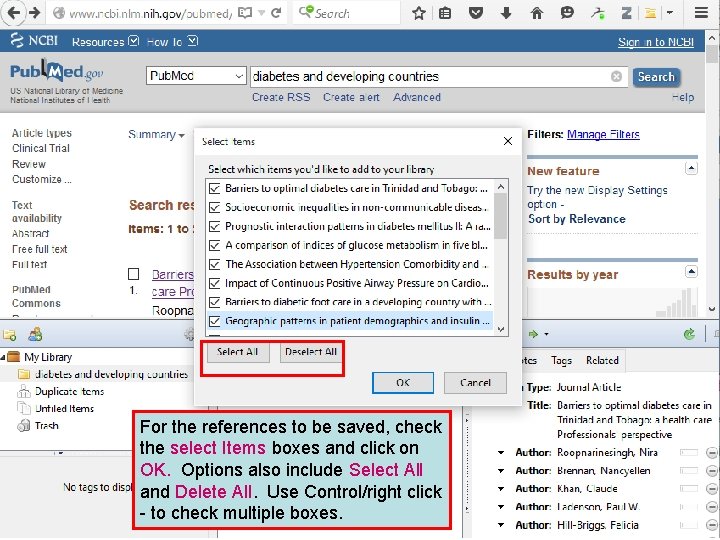The width and height of the screenshot is (720, 540).
Task: Uncheck 'Barriers to diabetic foot care' item
Action: pos(214,302)
